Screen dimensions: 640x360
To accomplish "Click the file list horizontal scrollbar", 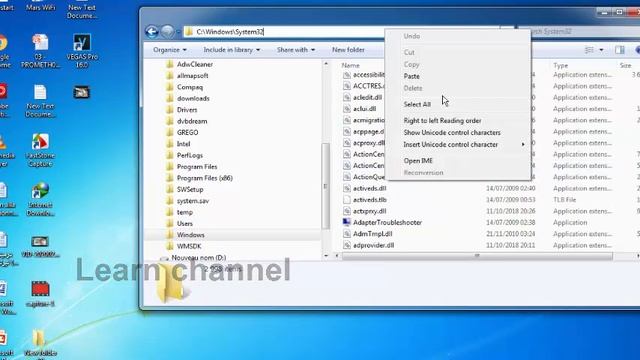I will (x=477, y=256).
